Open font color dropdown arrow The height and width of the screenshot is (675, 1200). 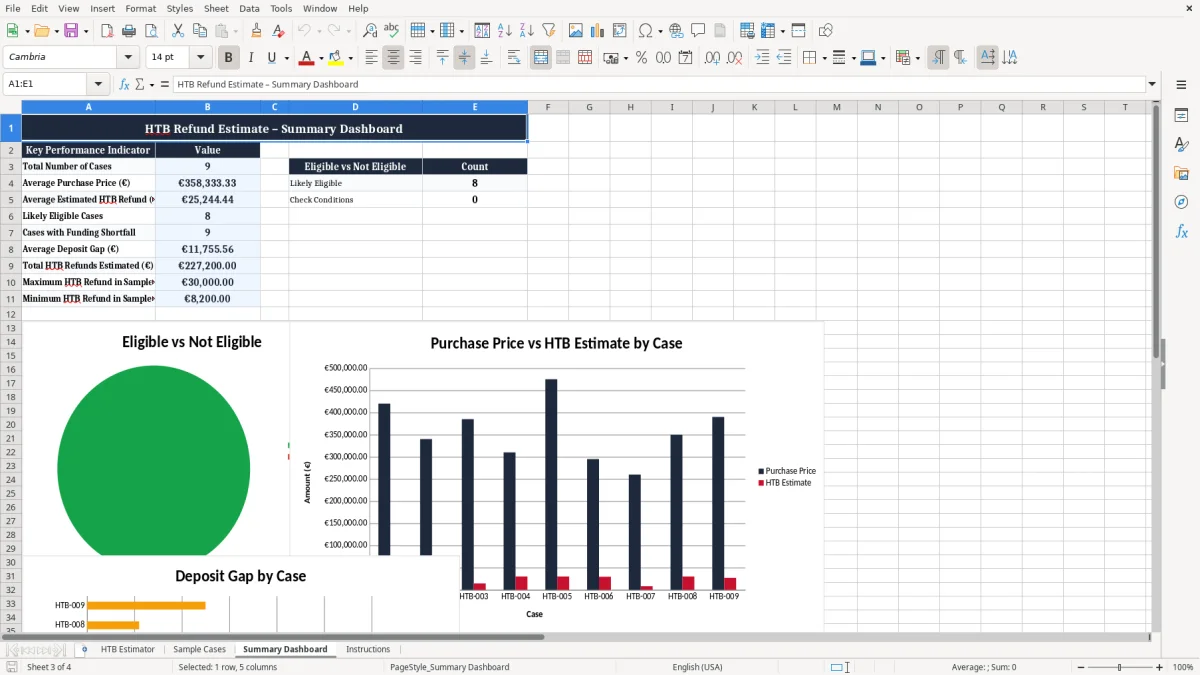pos(321,58)
